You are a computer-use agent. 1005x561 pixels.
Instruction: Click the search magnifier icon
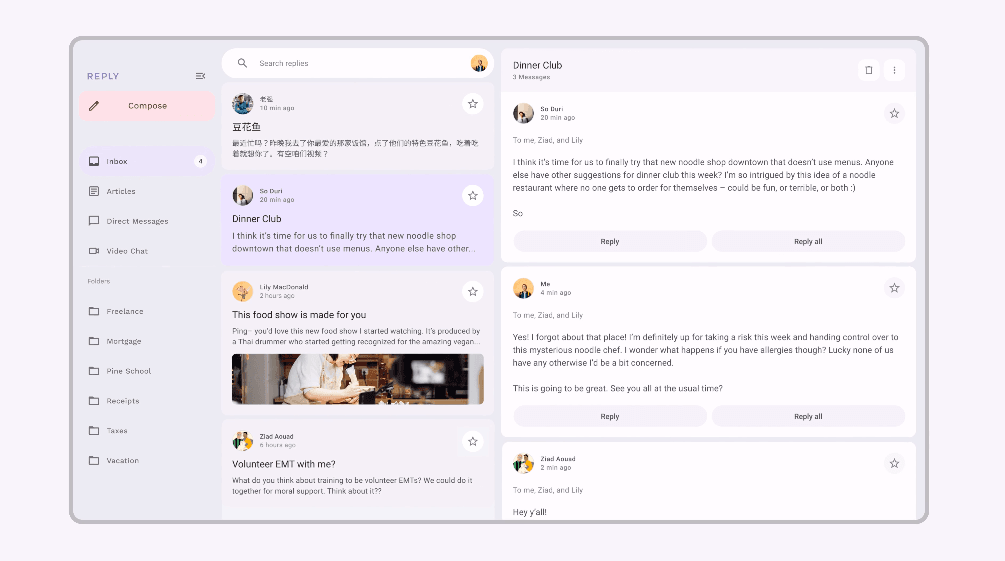[x=242, y=63]
